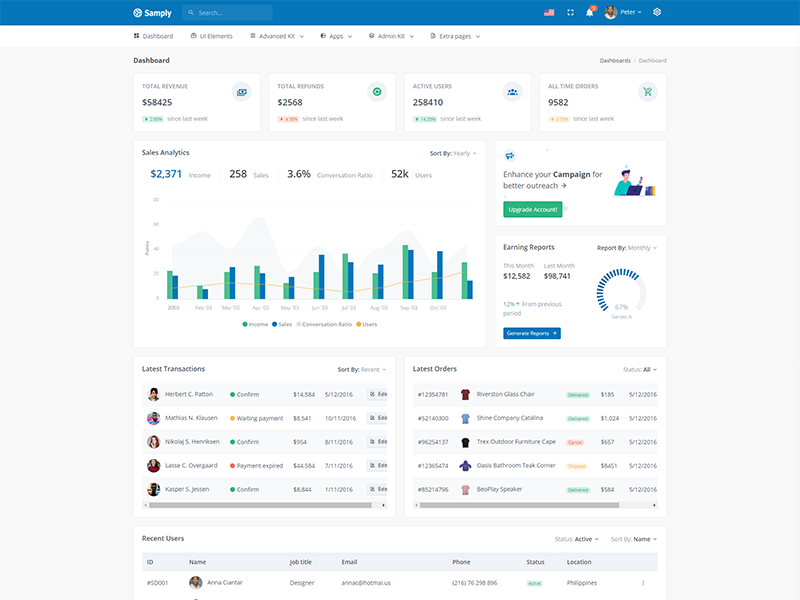
Task: Open the Advanced Kit menu
Action: click(277, 36)
